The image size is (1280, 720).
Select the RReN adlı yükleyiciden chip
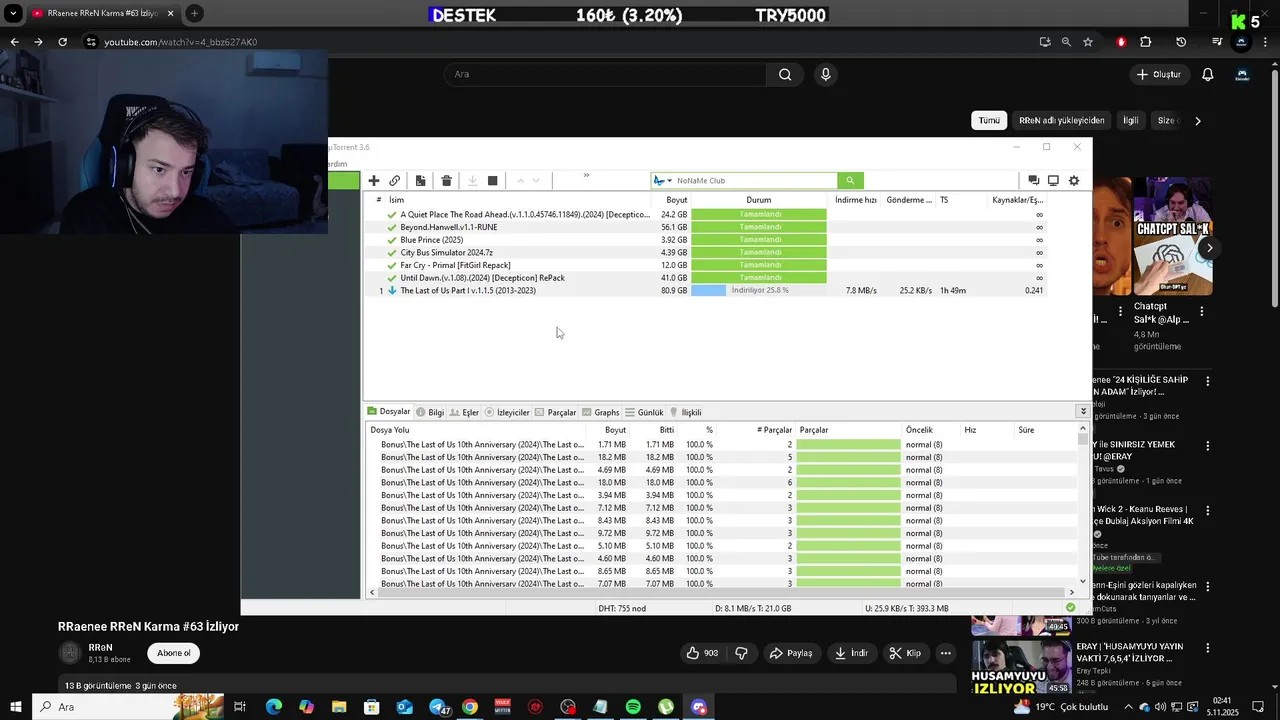(x=1062, y=120)
